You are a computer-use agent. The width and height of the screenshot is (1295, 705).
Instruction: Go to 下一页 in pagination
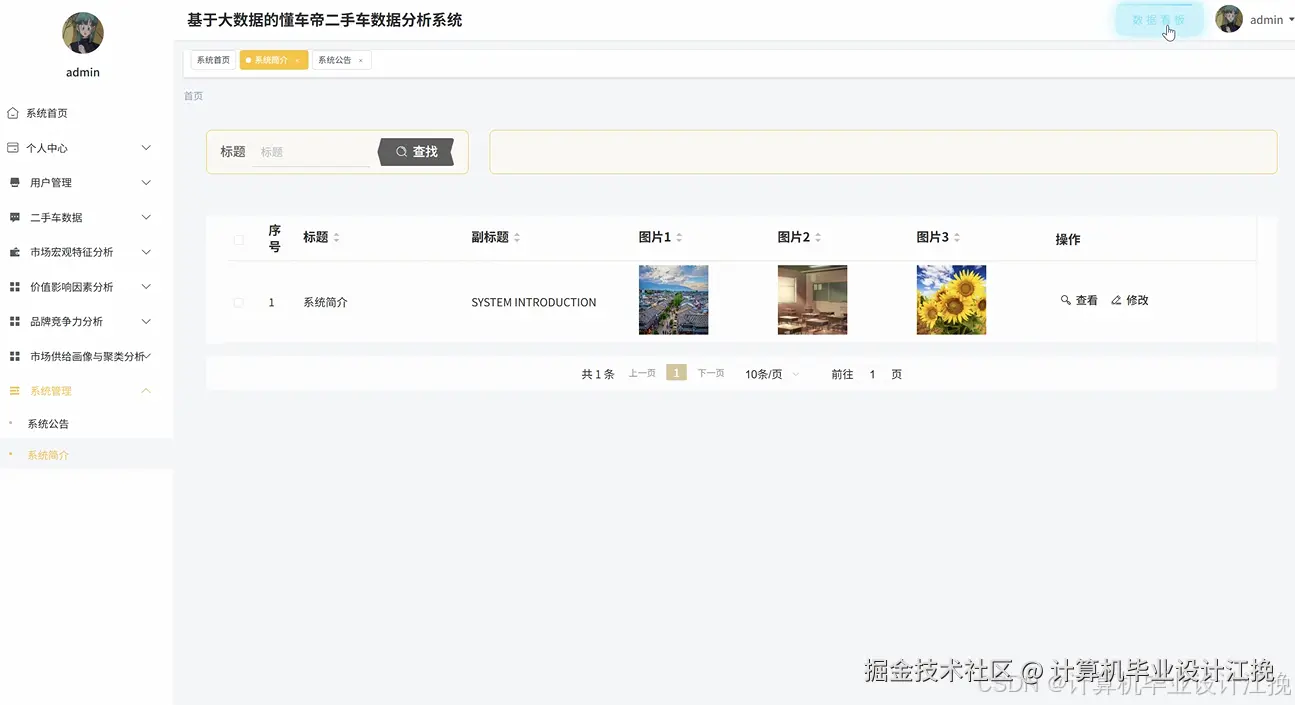pos(711,373)
